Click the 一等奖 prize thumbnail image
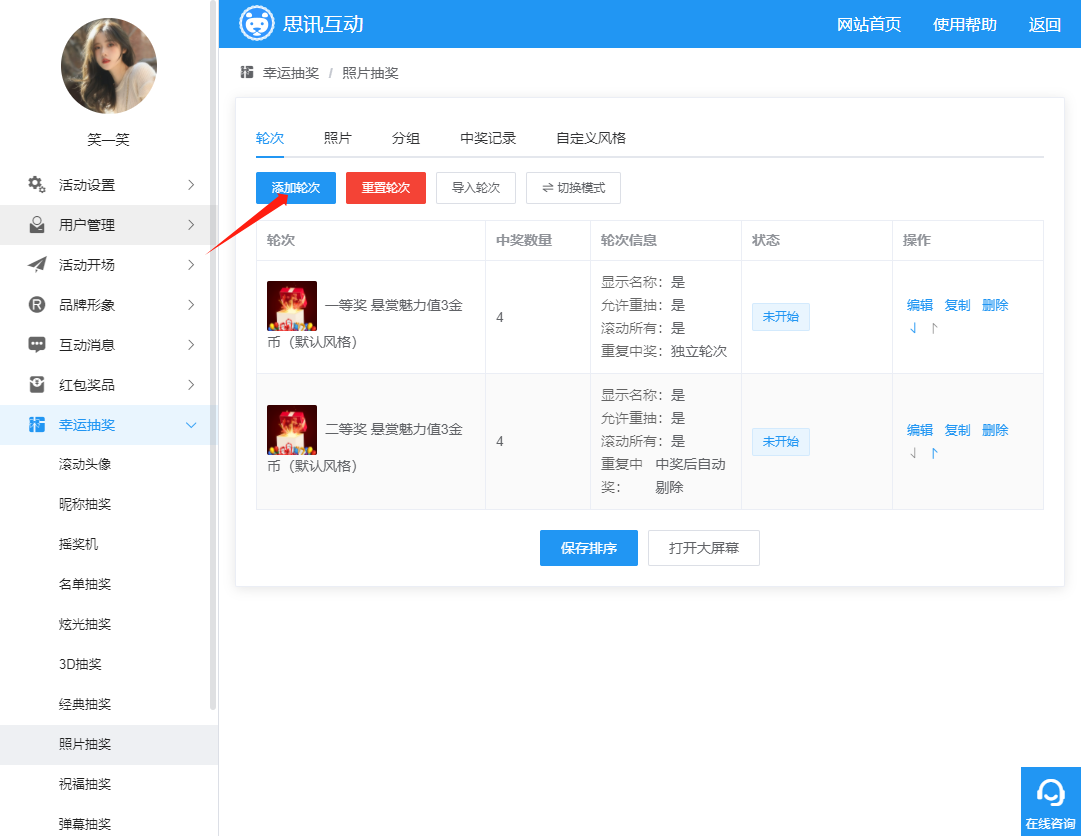The width and height of the screenshot is (1081, 836). point(292,306)
